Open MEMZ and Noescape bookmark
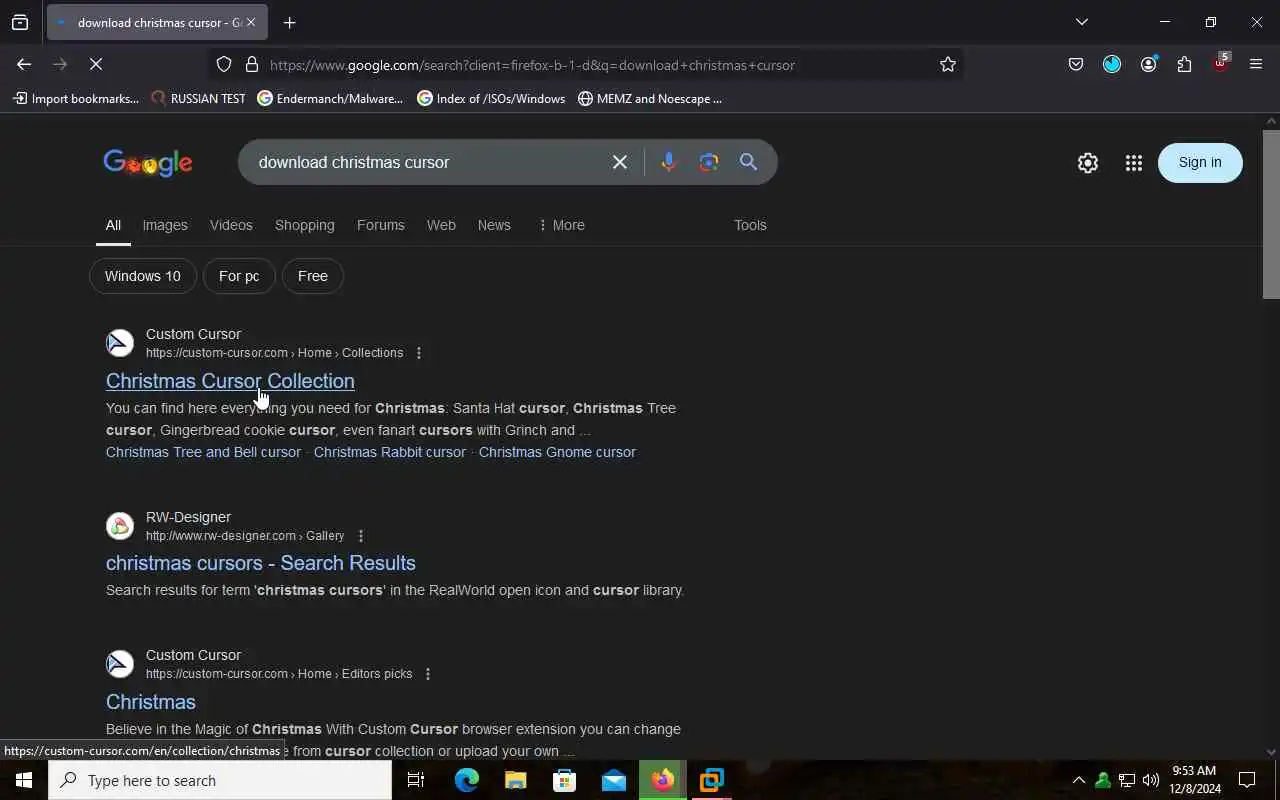 pyautogui.click(x=650, y=98)
